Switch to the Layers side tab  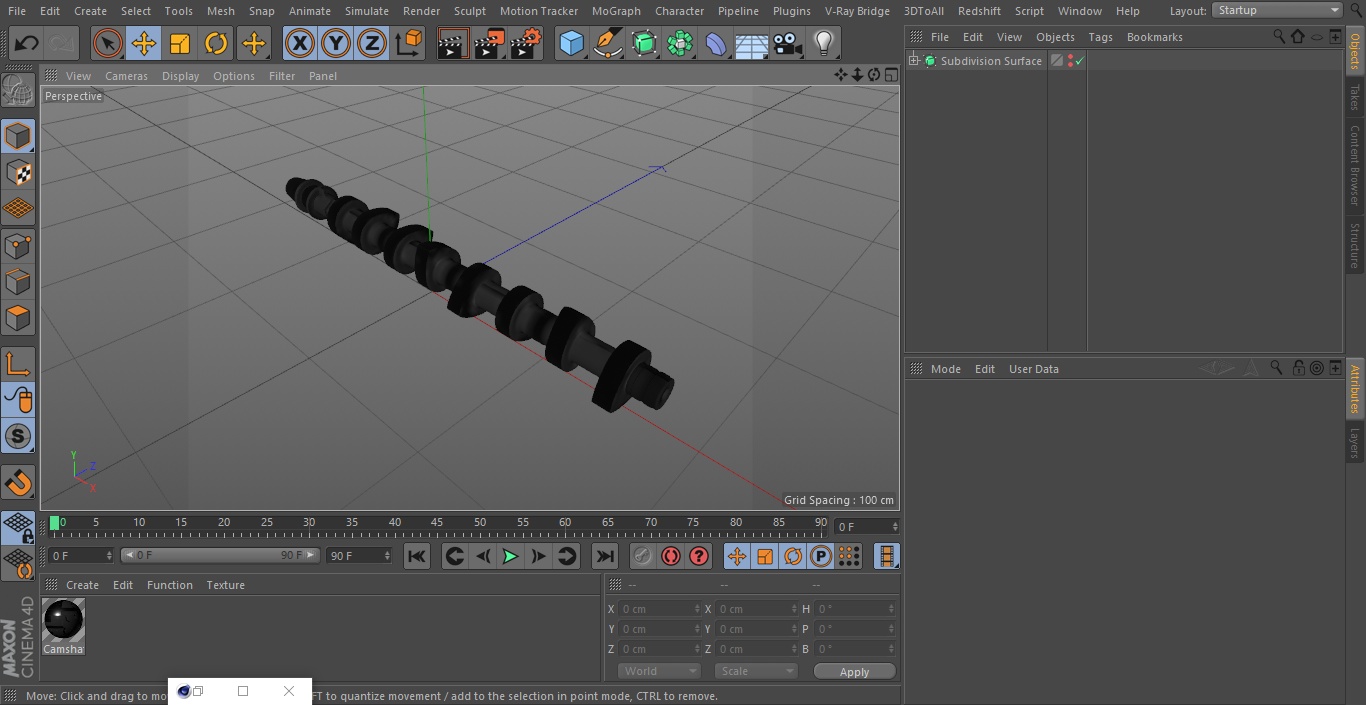click(x=1355, y=442)
